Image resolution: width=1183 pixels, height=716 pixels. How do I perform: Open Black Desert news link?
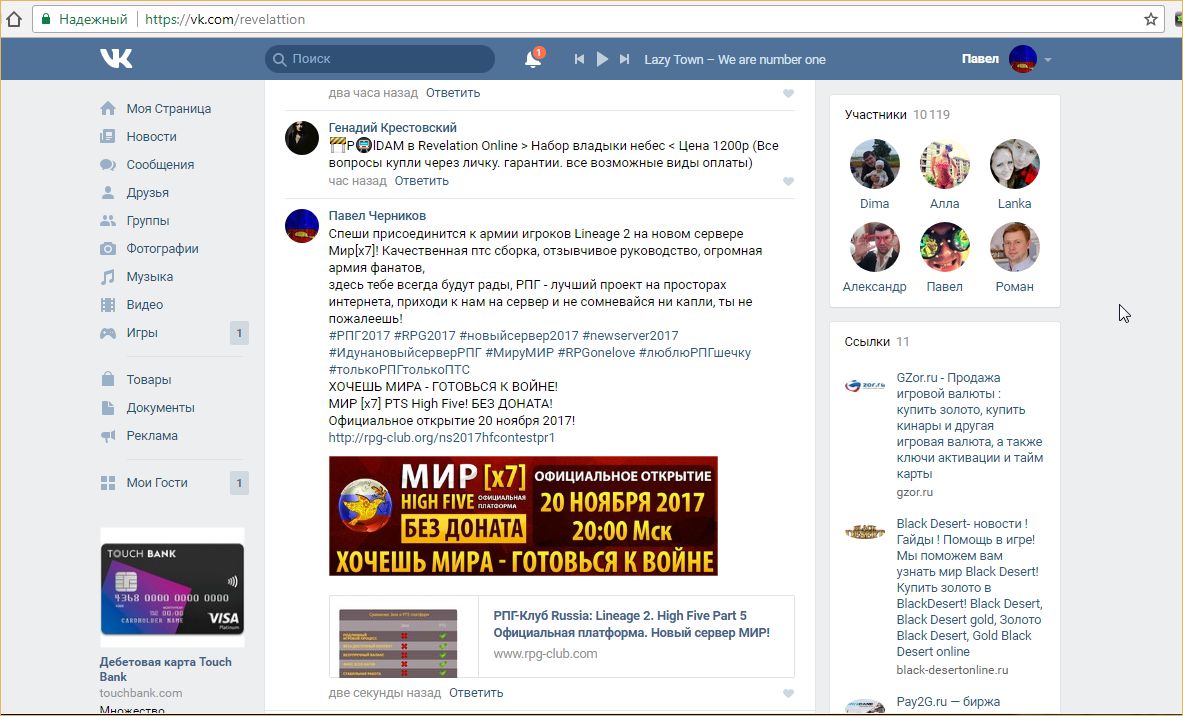(969, 588)
